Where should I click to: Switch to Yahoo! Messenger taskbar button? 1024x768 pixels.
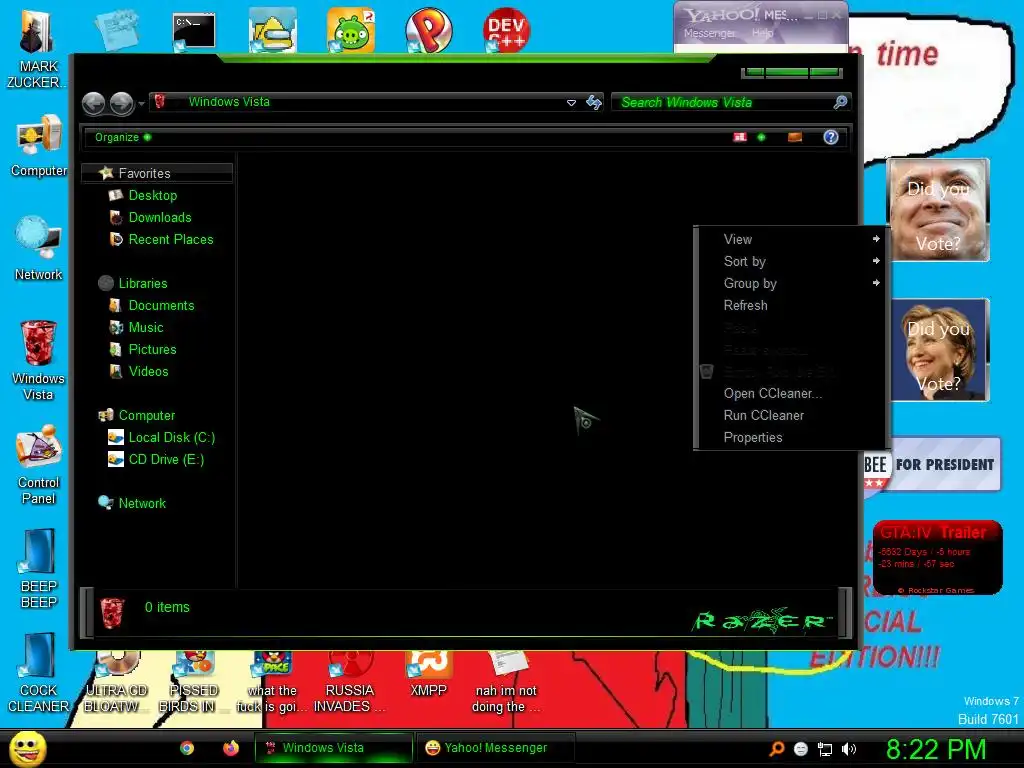point(496,748)
